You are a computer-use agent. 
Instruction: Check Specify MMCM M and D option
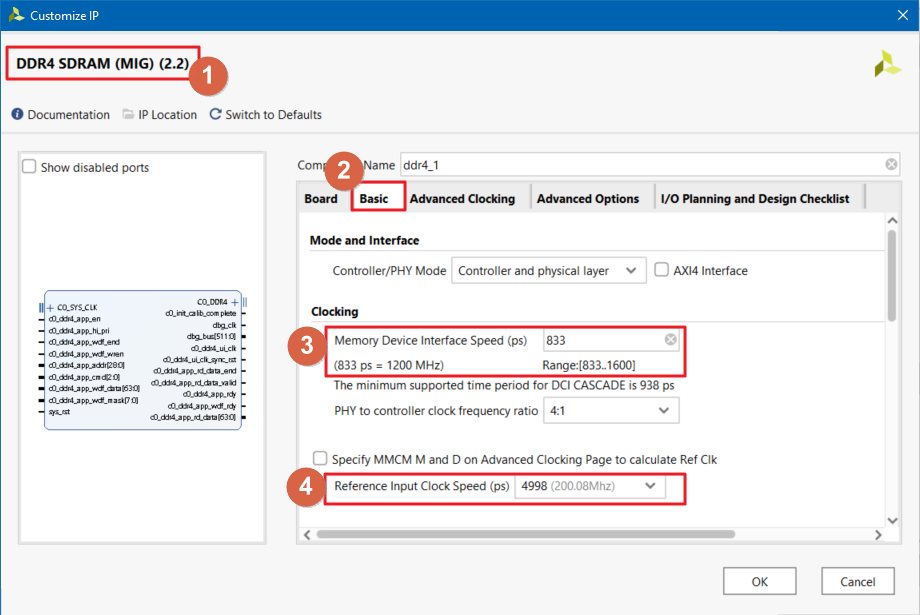(x=320, y=458)
